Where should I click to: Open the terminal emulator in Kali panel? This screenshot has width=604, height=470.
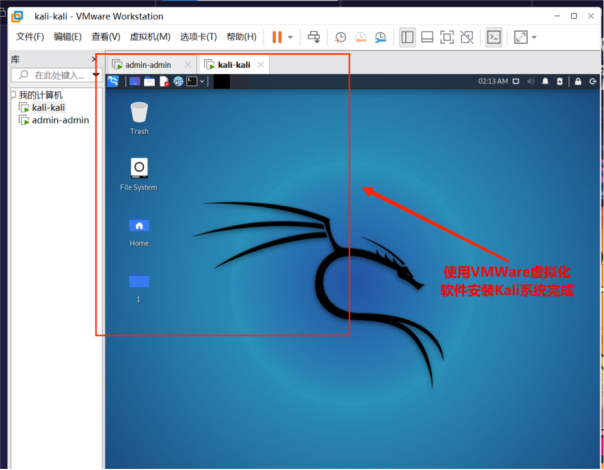pos(192,81)
